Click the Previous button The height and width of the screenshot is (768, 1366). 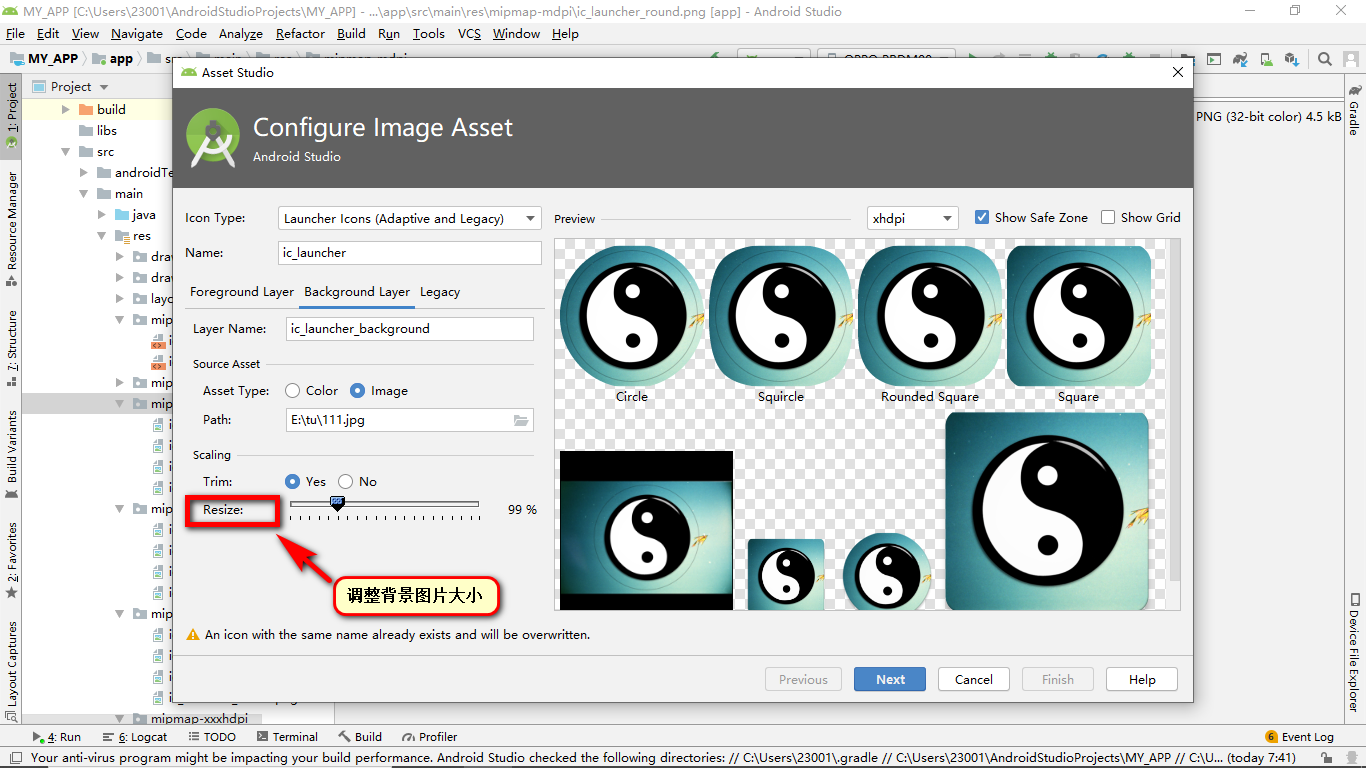(803, 679)
